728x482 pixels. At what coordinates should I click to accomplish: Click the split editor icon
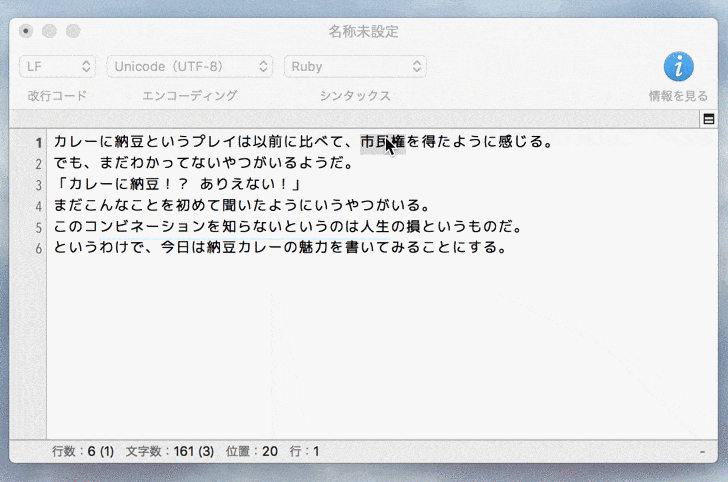click(708, 119)
